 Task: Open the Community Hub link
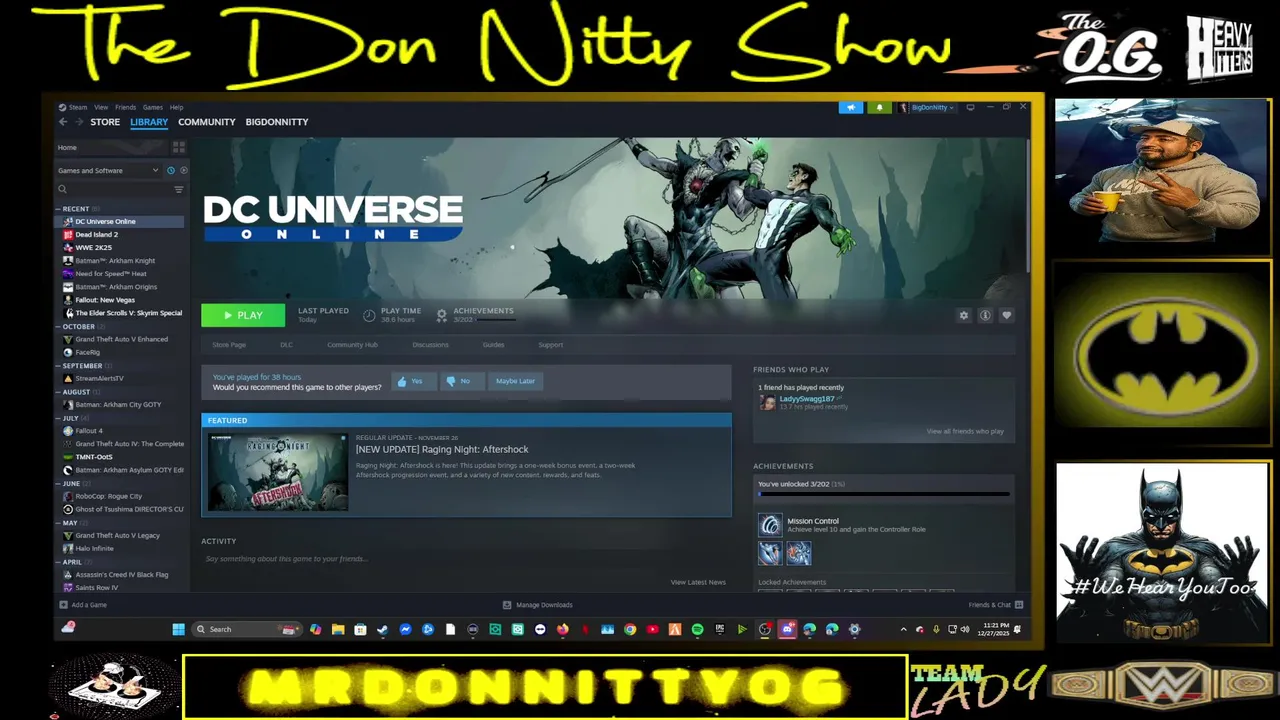pos(352,345)
